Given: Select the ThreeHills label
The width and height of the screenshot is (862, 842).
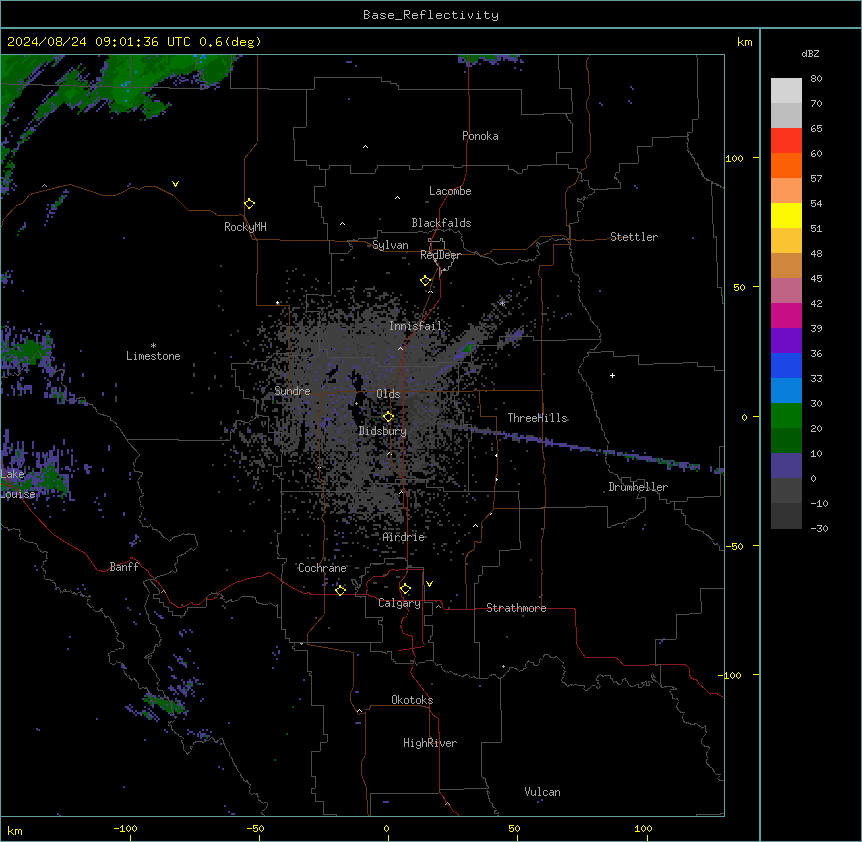Looking at the screenshot, I should [x=537, y=418].
